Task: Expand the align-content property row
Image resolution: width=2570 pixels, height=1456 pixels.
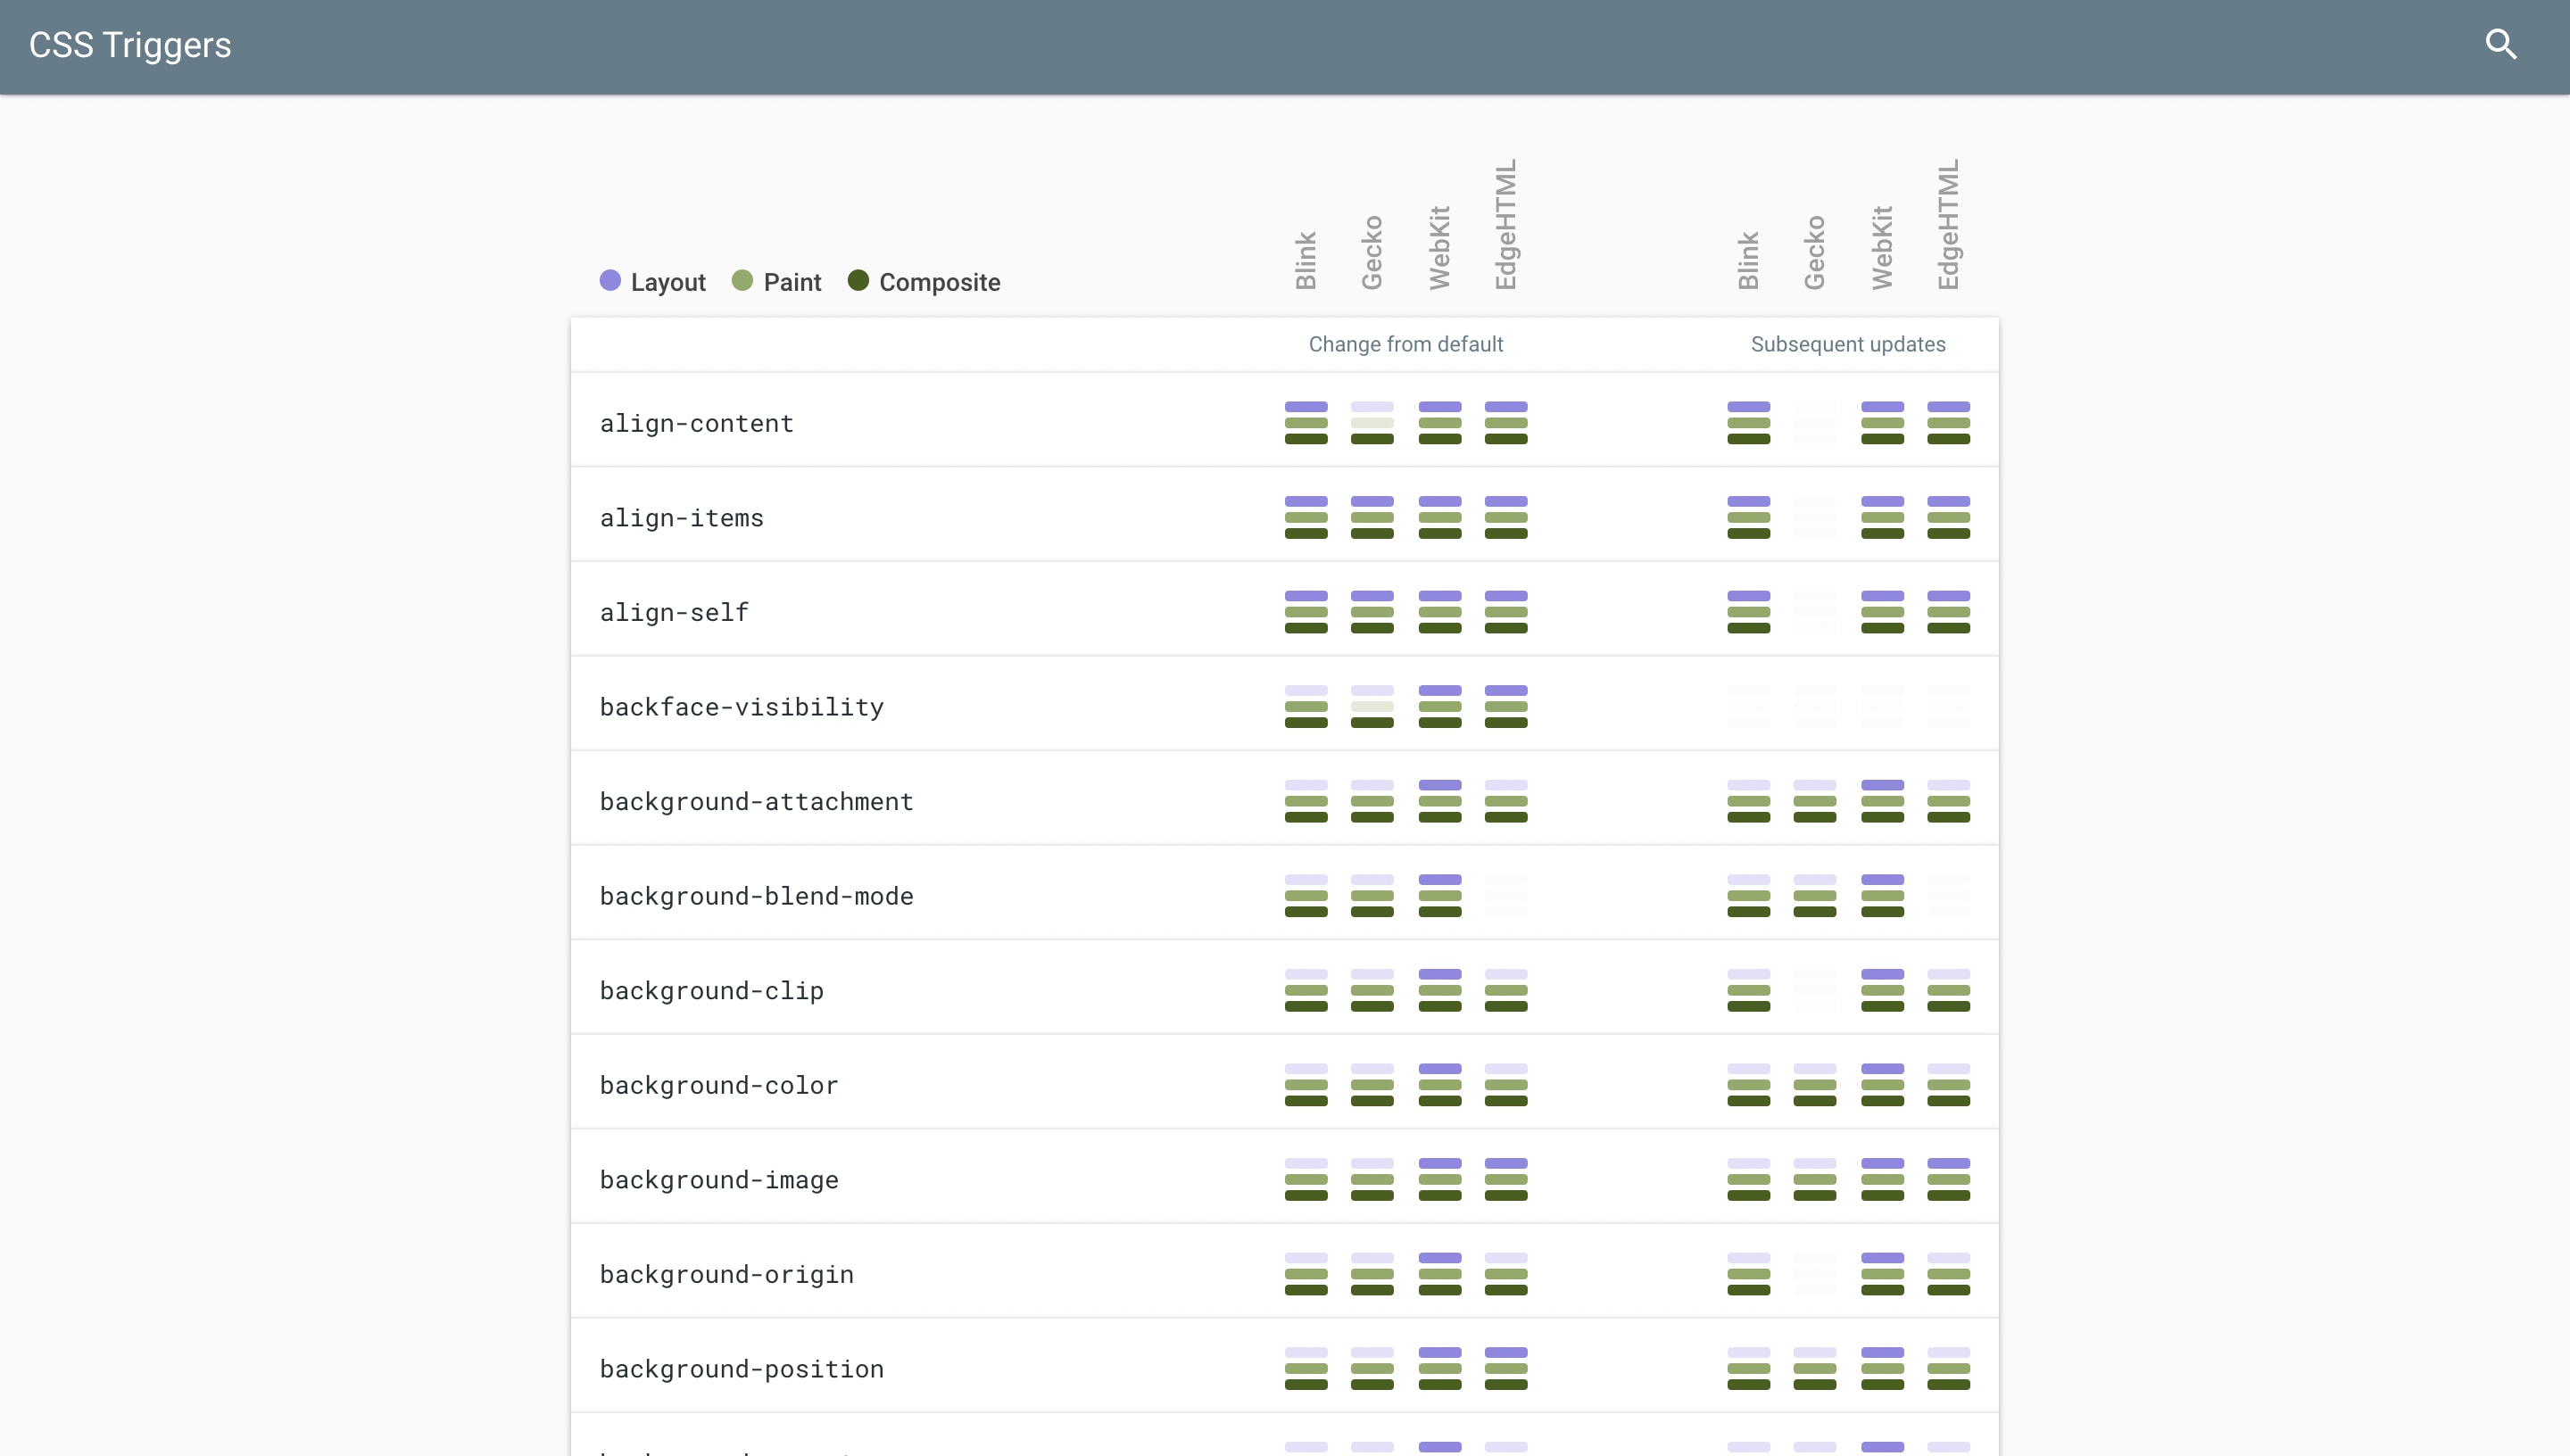Action: (697, 423)
